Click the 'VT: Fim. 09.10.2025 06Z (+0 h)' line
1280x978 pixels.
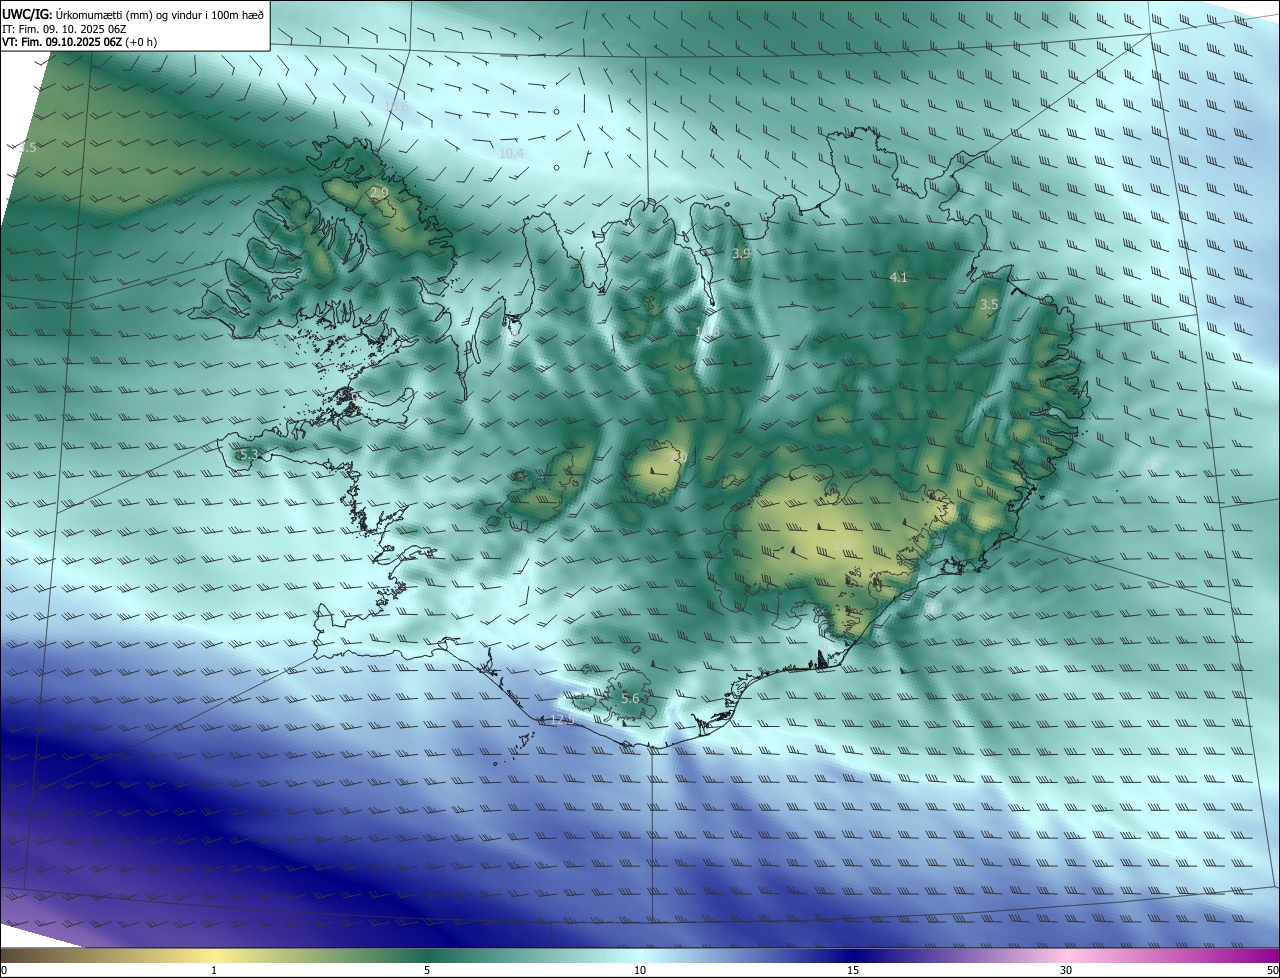point(79,42)
